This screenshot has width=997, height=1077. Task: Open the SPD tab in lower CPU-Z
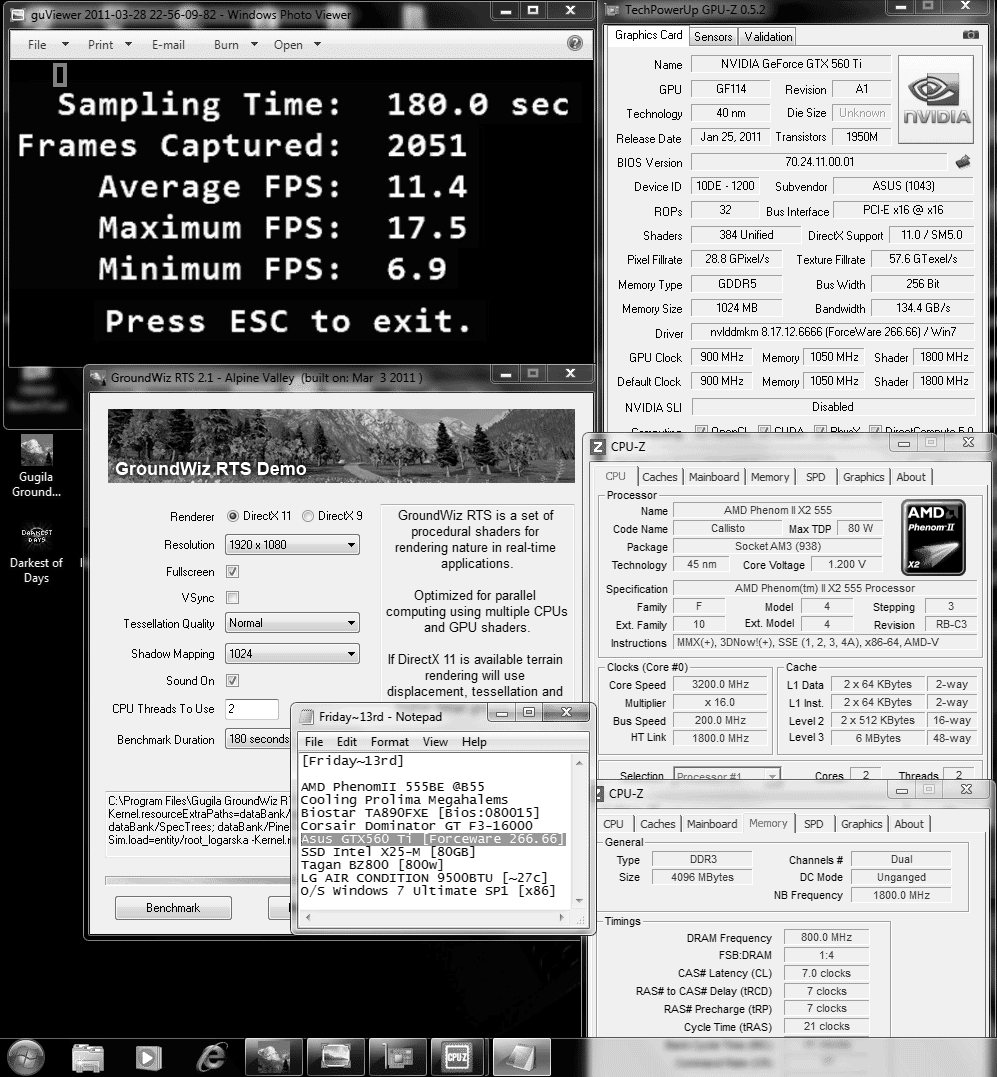(x=813, y=824)
